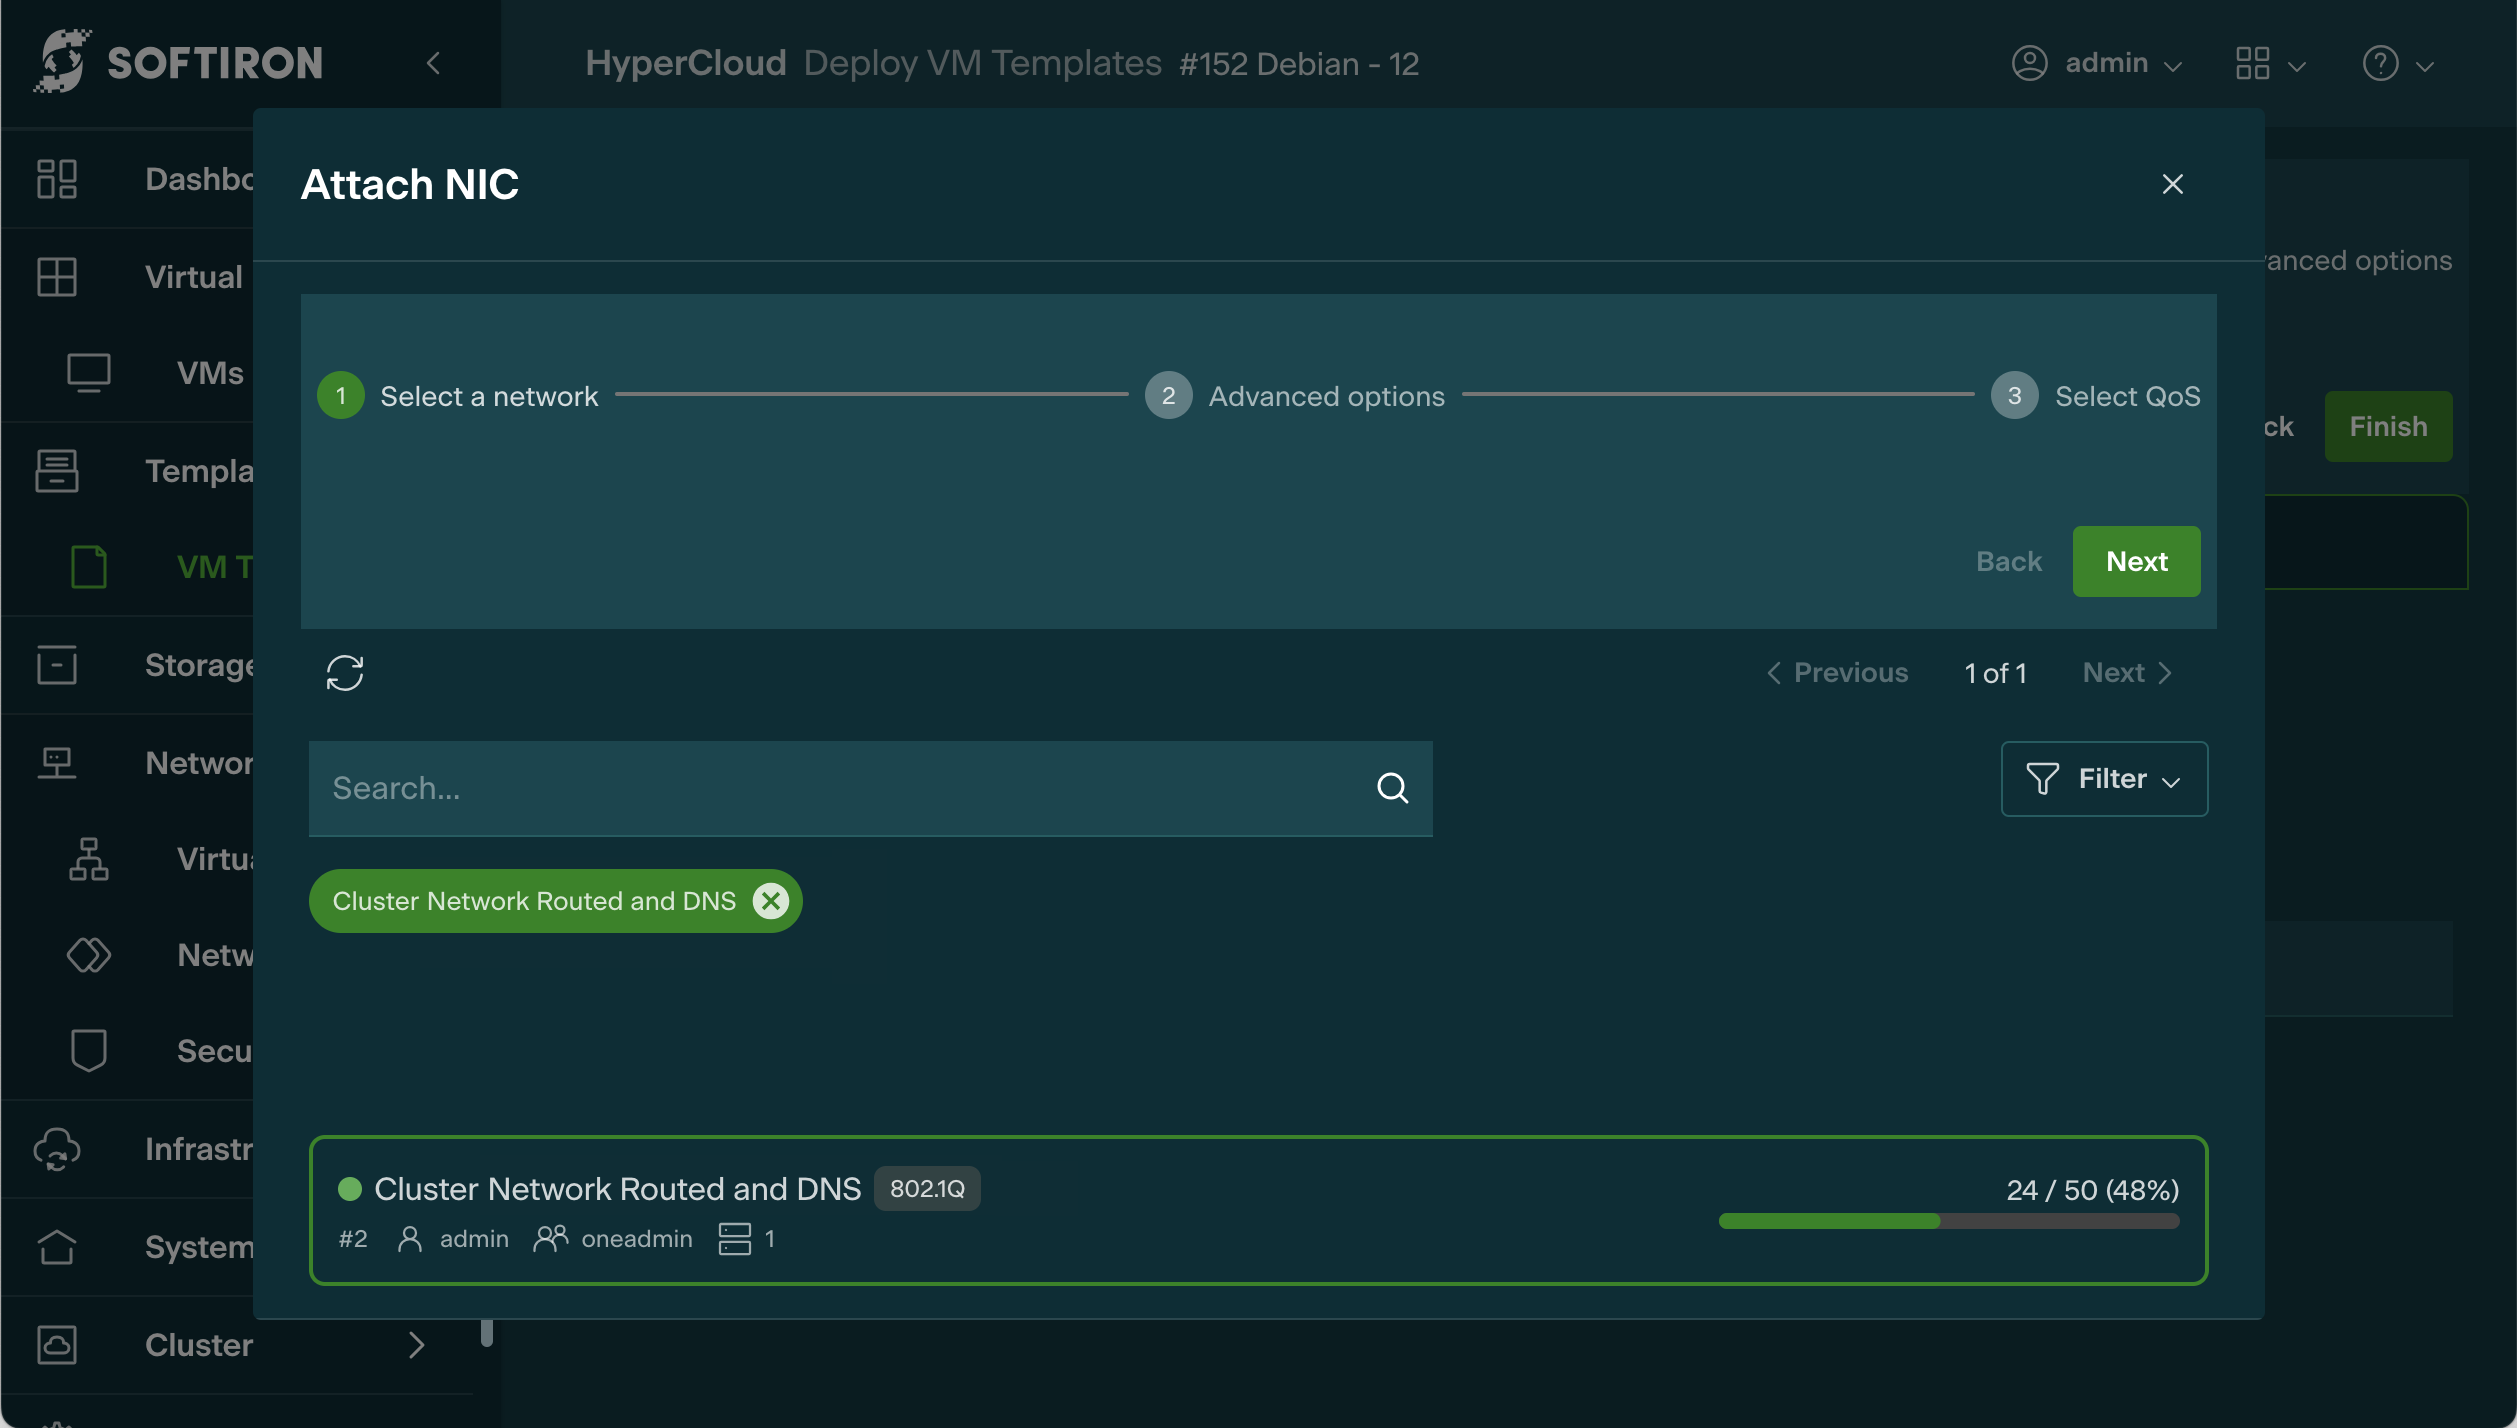Open the Filter dropdown
The width and height of the screenshot is (2517, 1428).
2103,779
